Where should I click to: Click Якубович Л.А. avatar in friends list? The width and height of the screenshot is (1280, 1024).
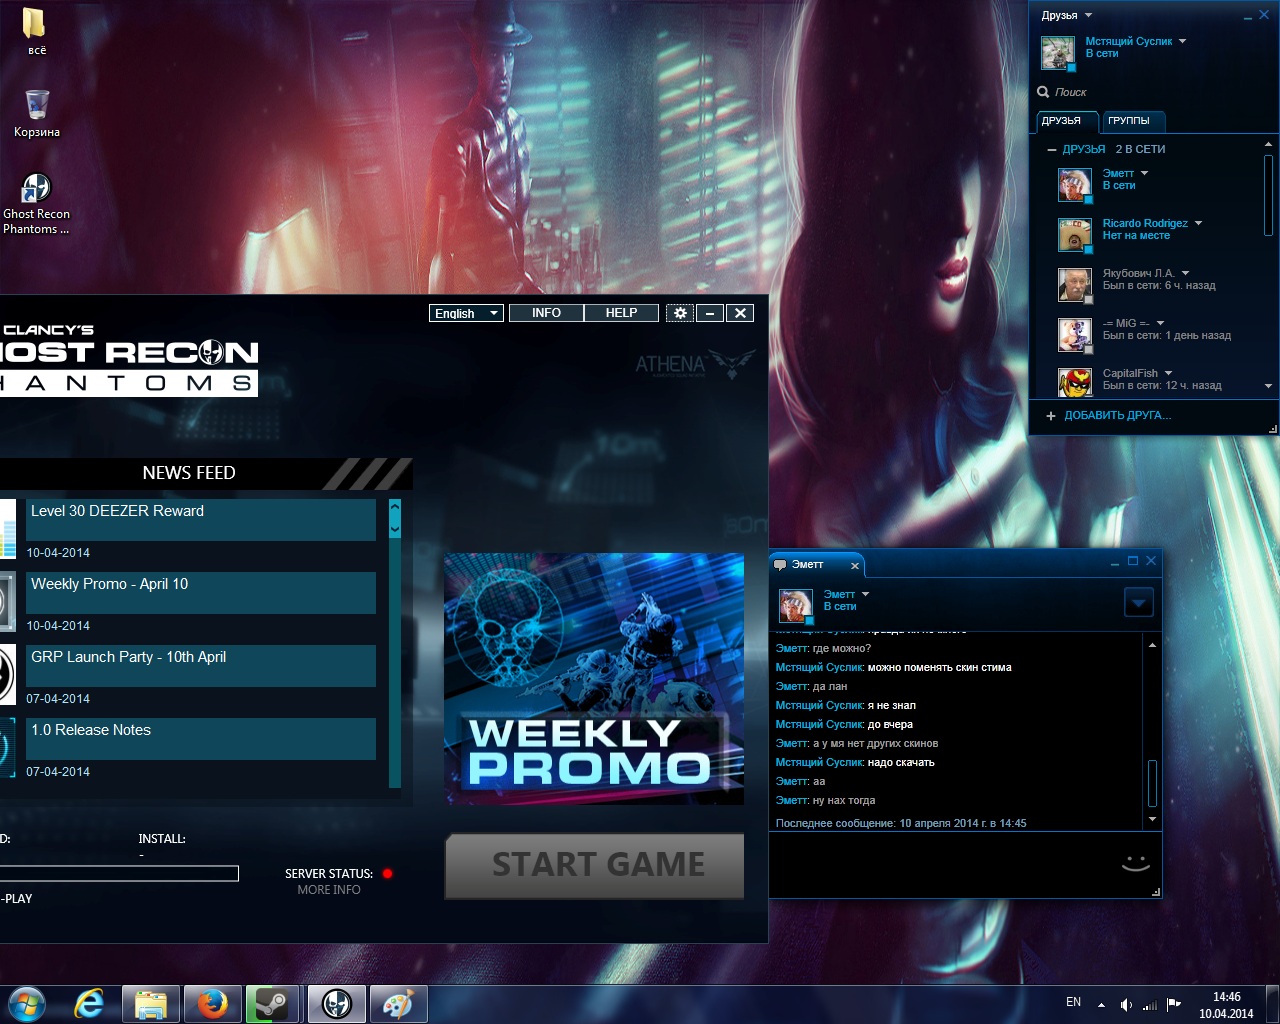[x=1075, y=284]
